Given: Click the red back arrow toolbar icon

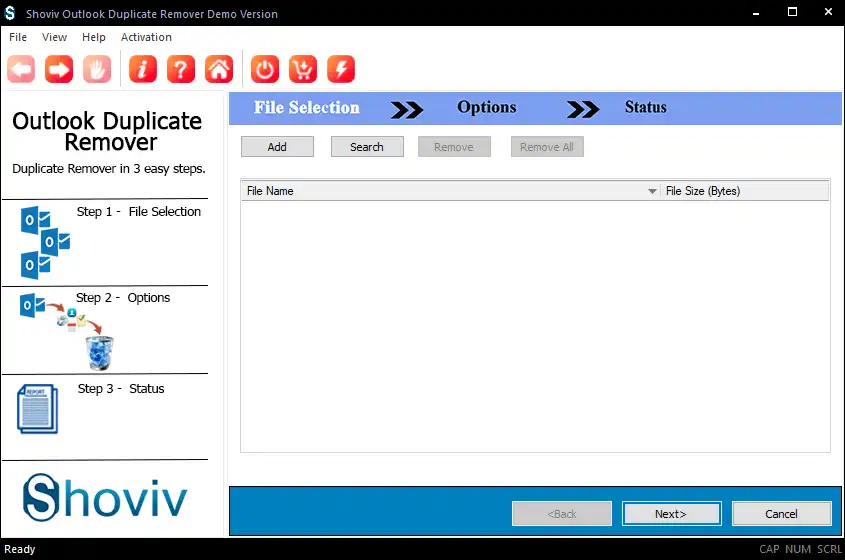Looking at the screenshot, I should click(x=21, y=69).
